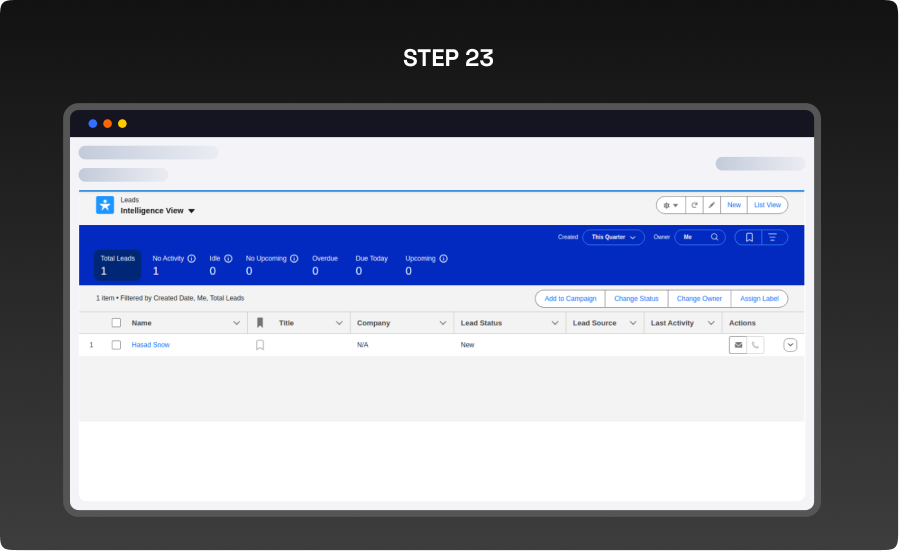Click the phone call icon for Hasad Snow
899x551 pixels.
point(755,345)
